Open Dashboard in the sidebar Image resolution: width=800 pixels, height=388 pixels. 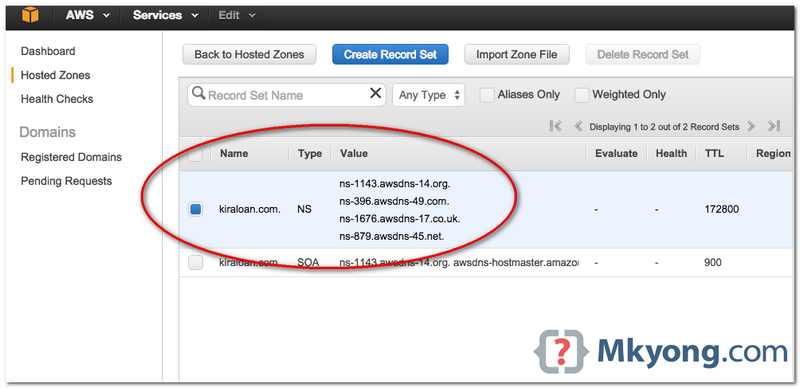click(x=48, y=51)
